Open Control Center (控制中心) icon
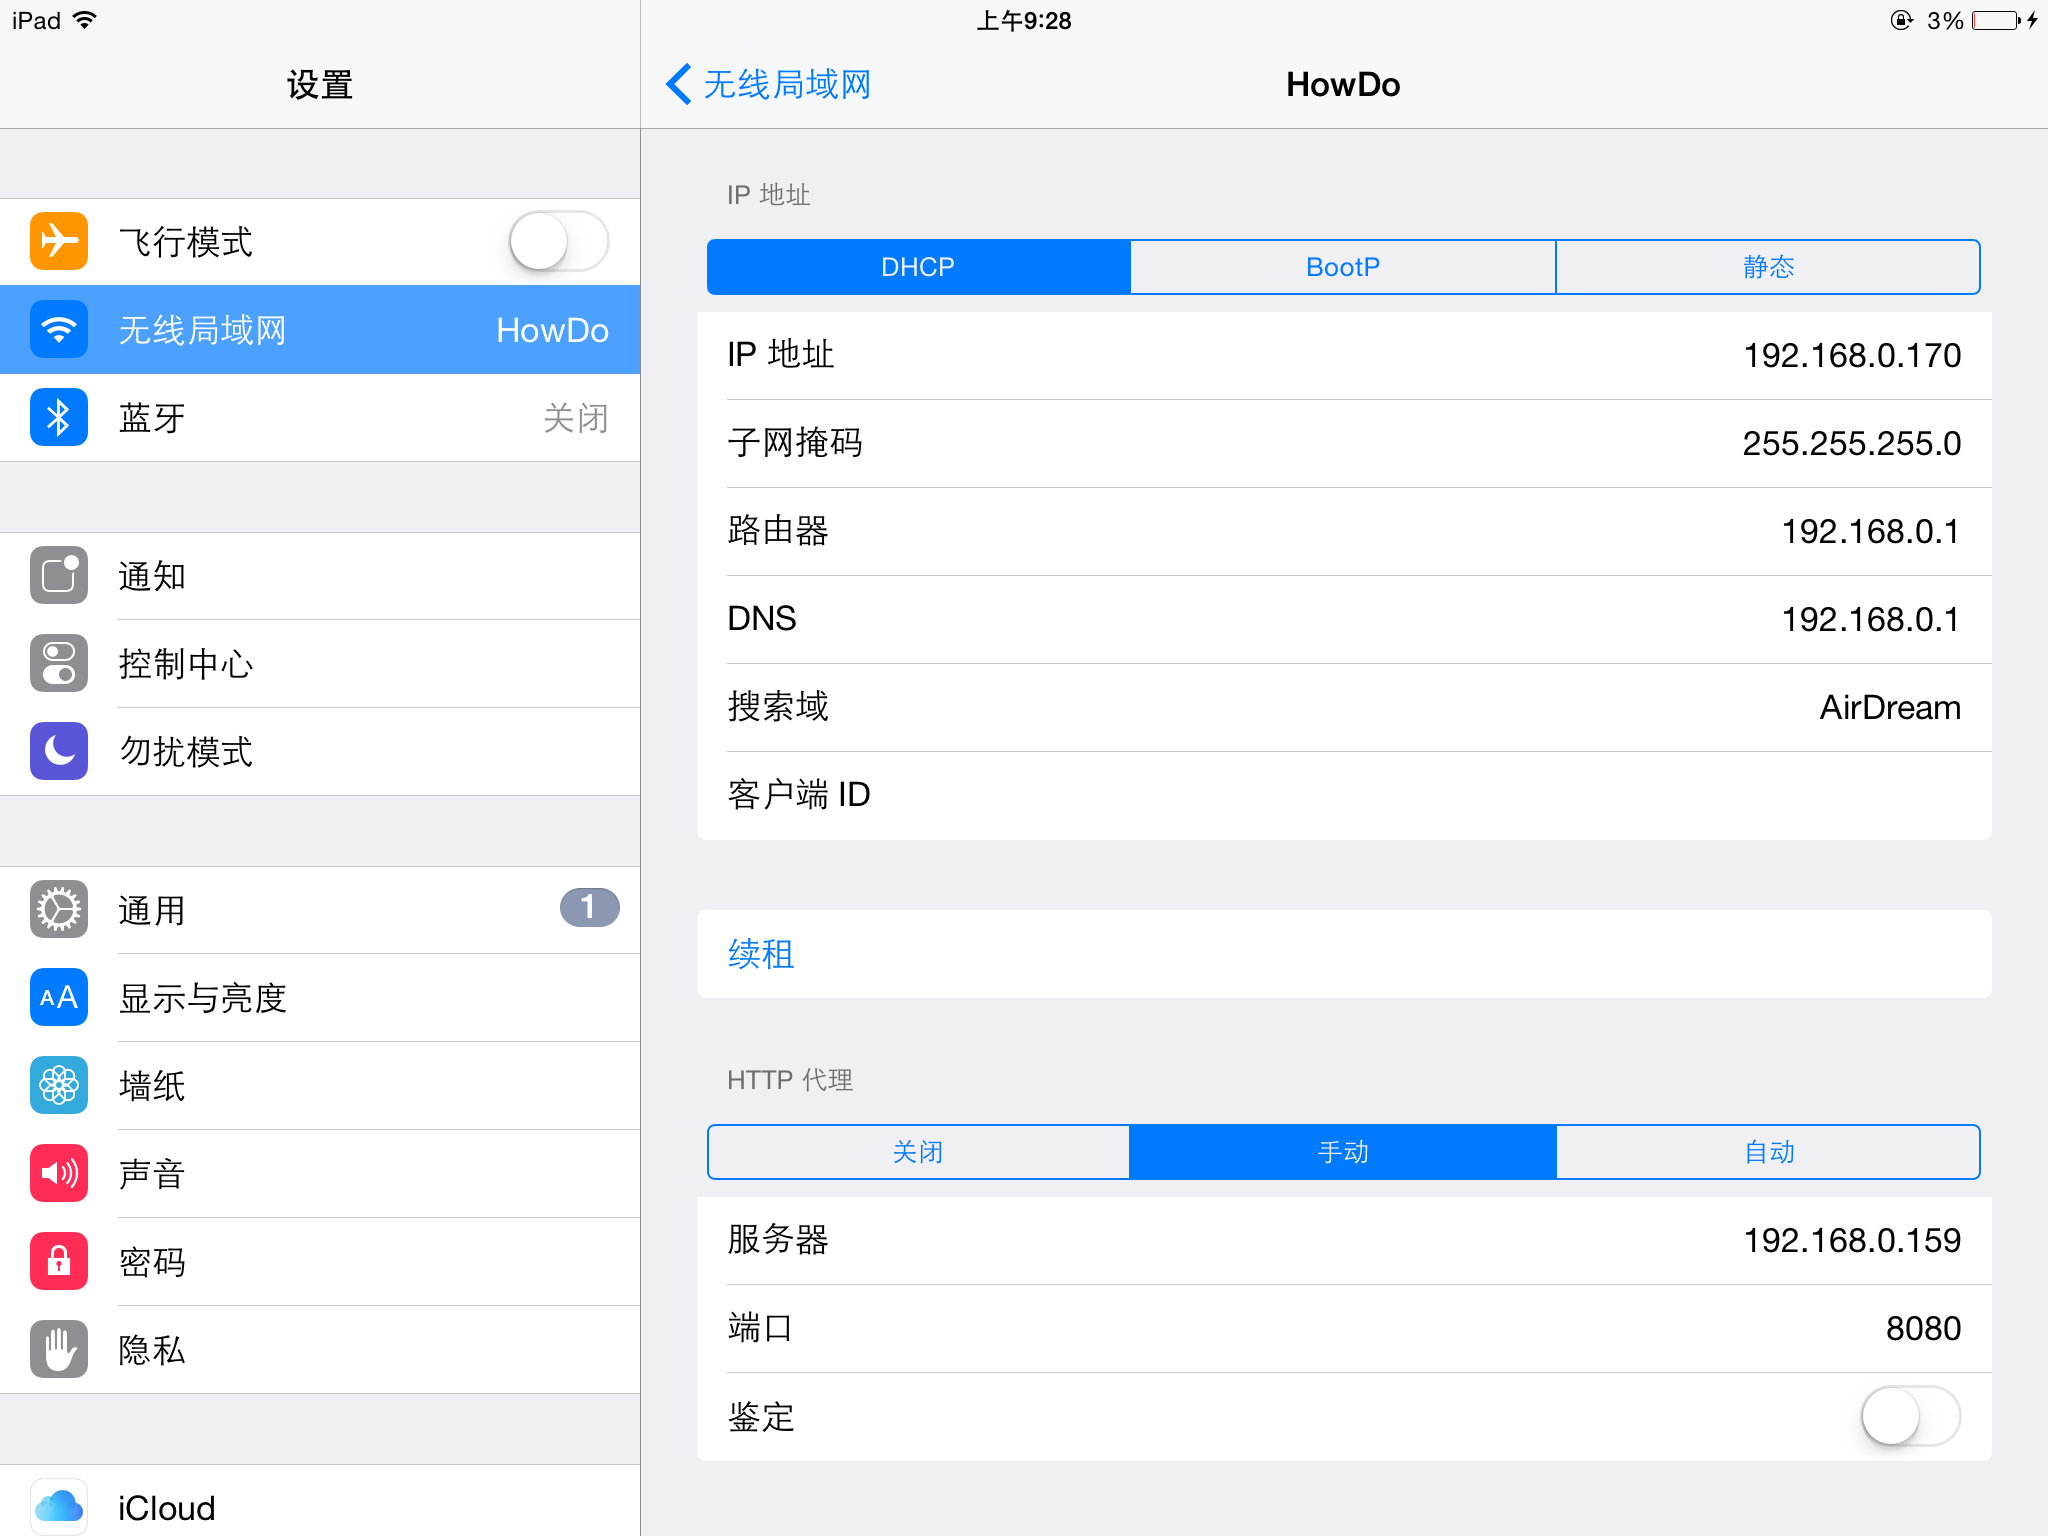This screenshot has width=2048, height=1536. (59, 663)
